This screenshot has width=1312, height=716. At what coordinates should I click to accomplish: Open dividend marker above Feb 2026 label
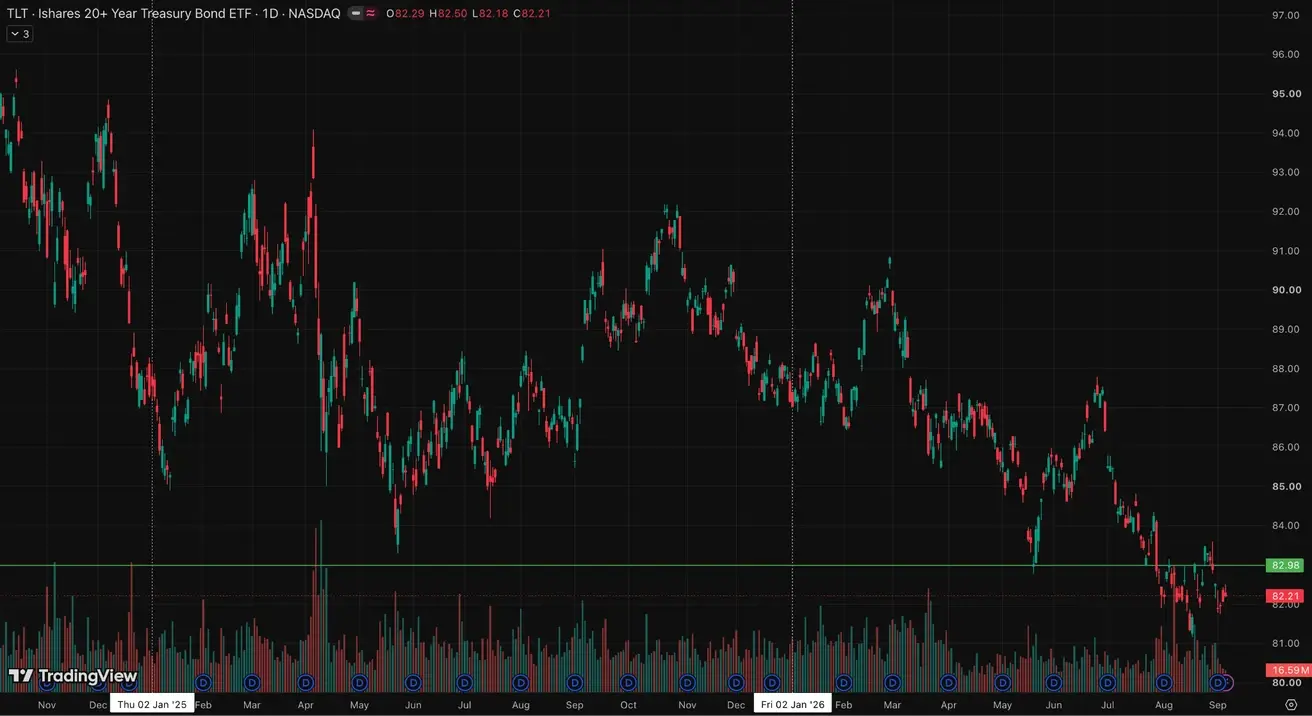click(844, 682)
